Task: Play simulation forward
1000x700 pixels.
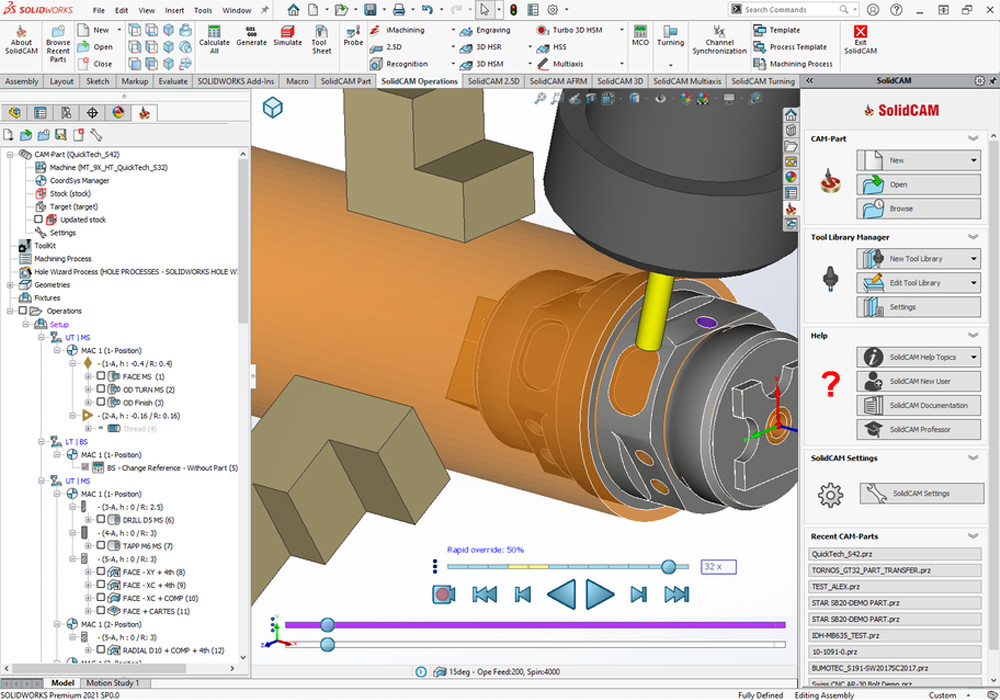Action: coord(599,594)
